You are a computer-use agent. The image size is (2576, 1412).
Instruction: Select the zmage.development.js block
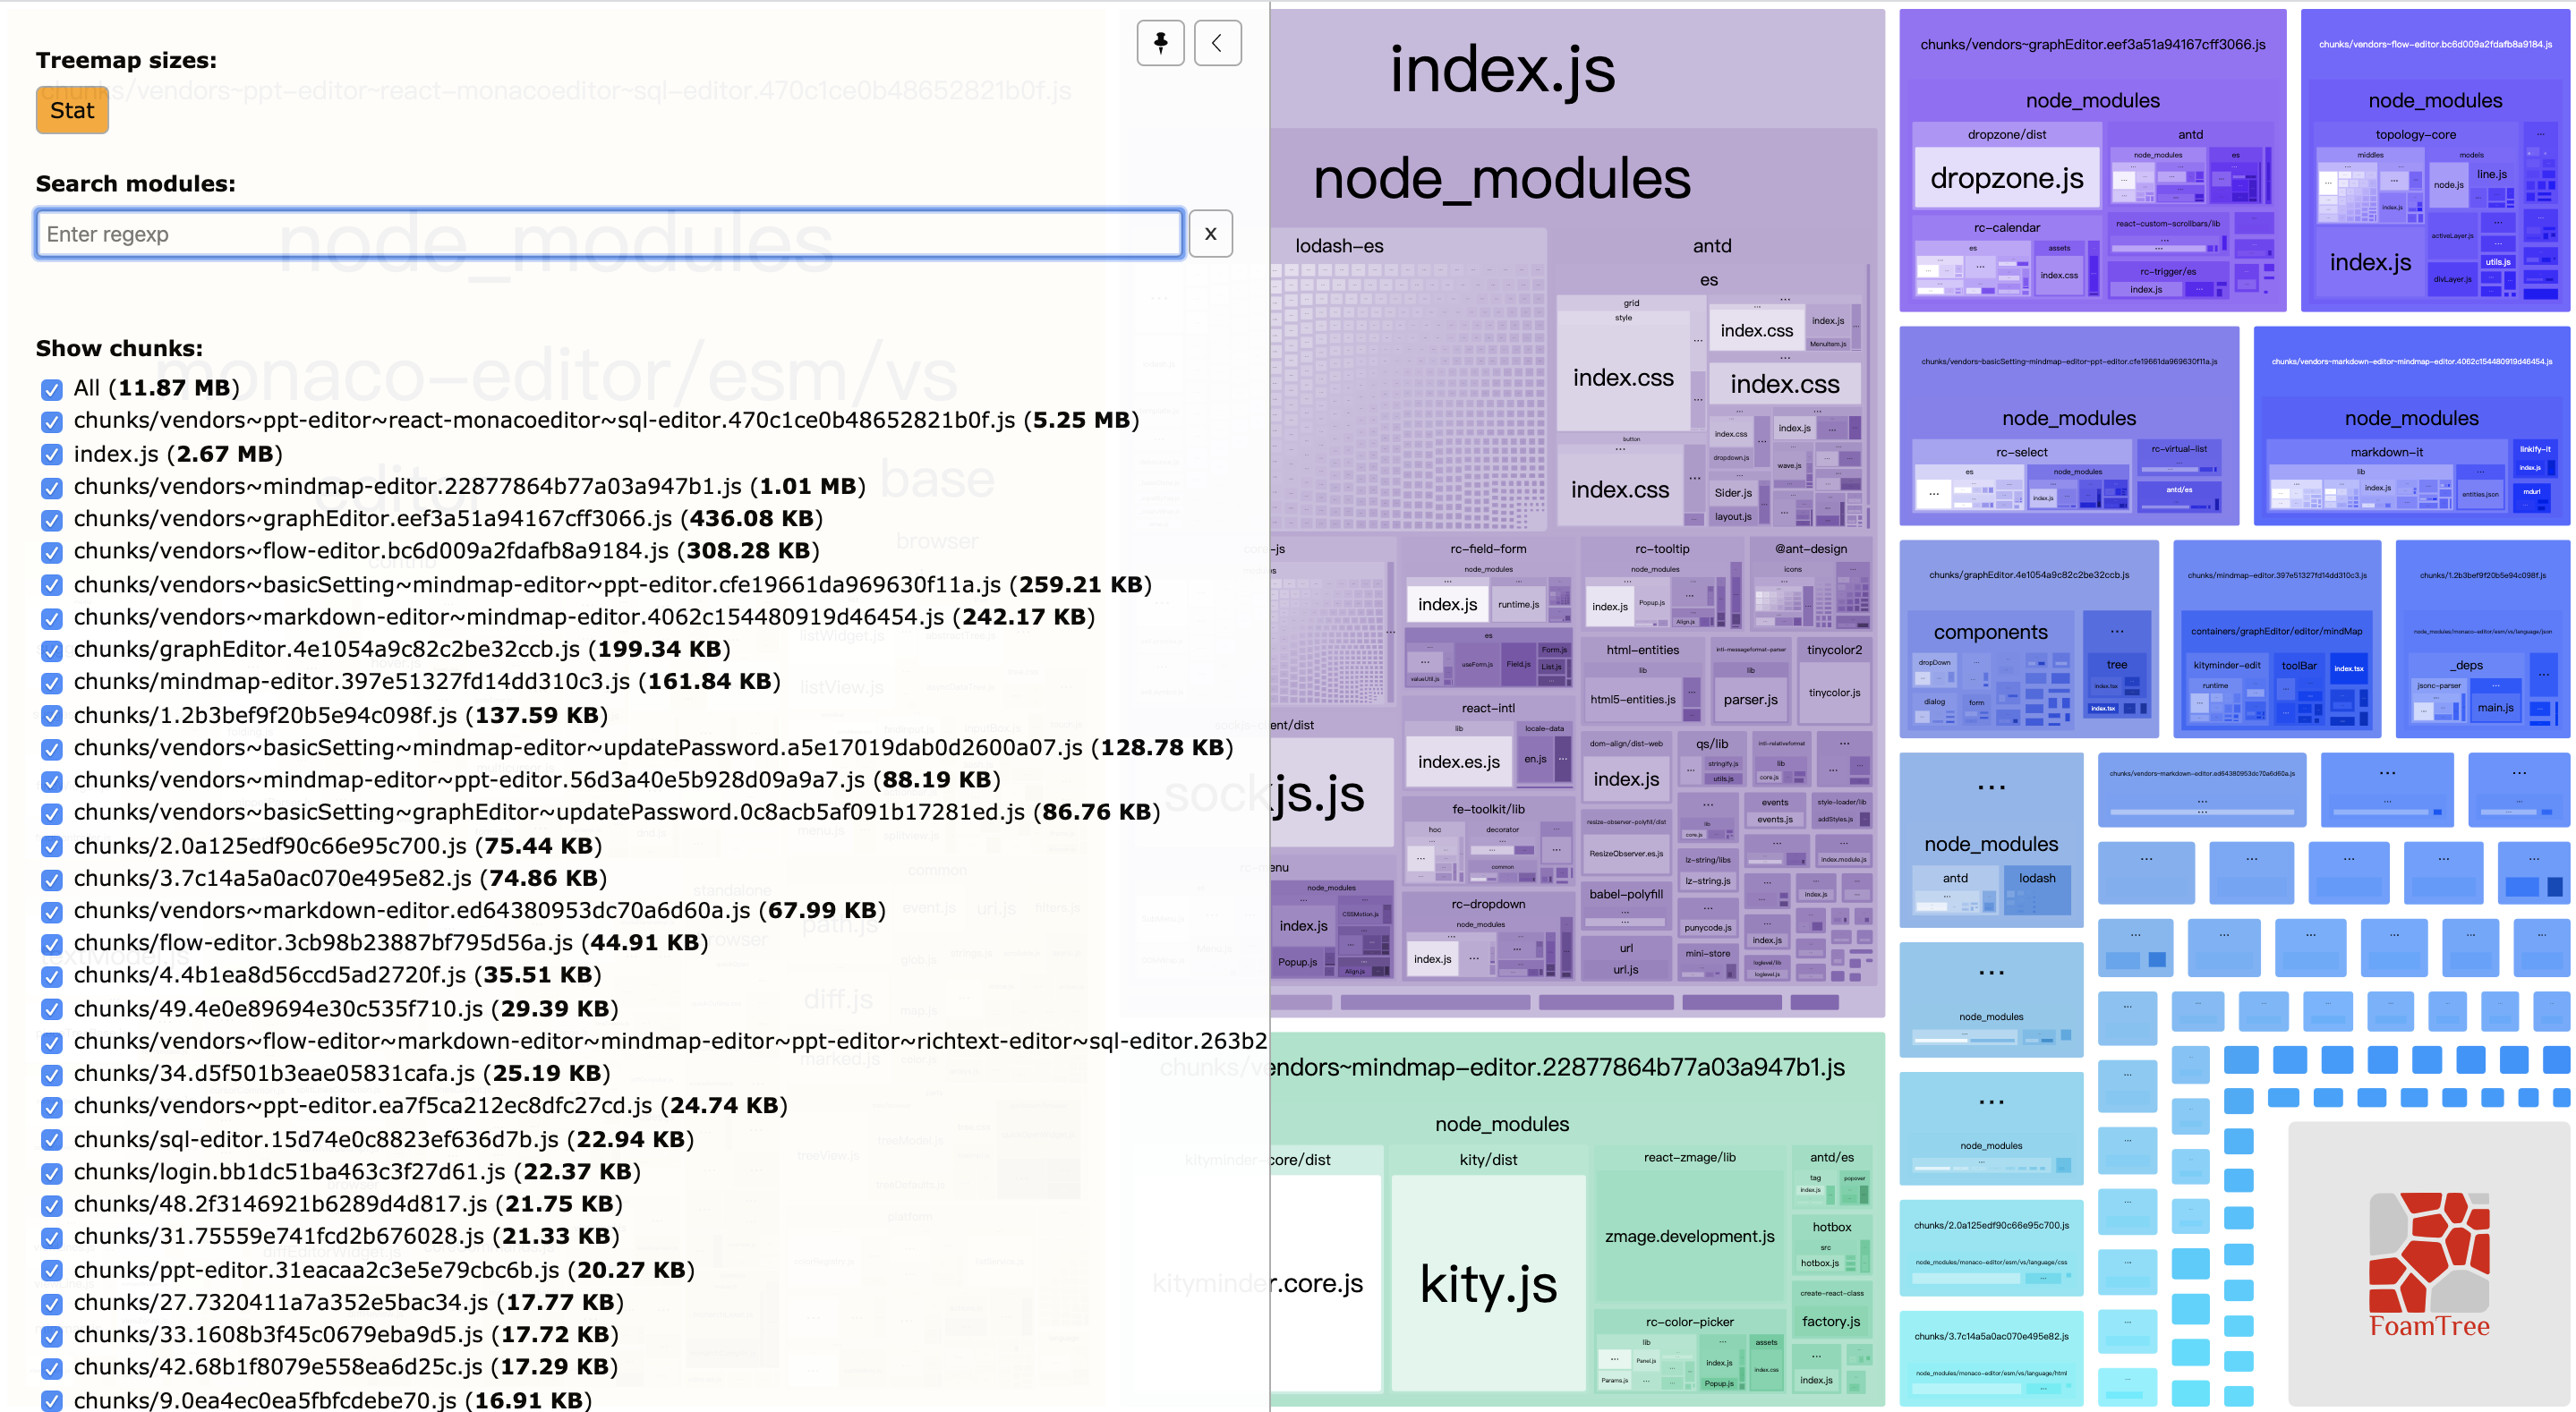pos(1689,1237)
